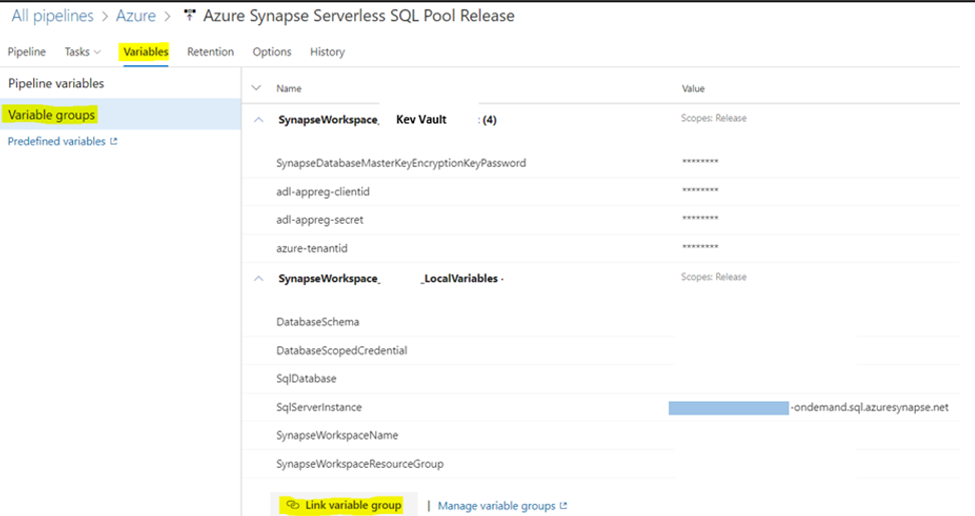Click the Azure Synapse Serverless SQL Pool Release title
975x516 pixels.
(359, 16)
